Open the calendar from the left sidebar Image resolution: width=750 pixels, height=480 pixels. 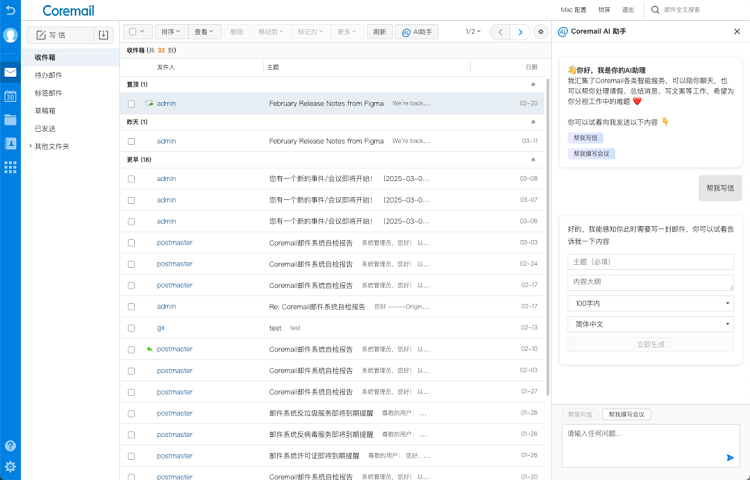pos(10,96)
